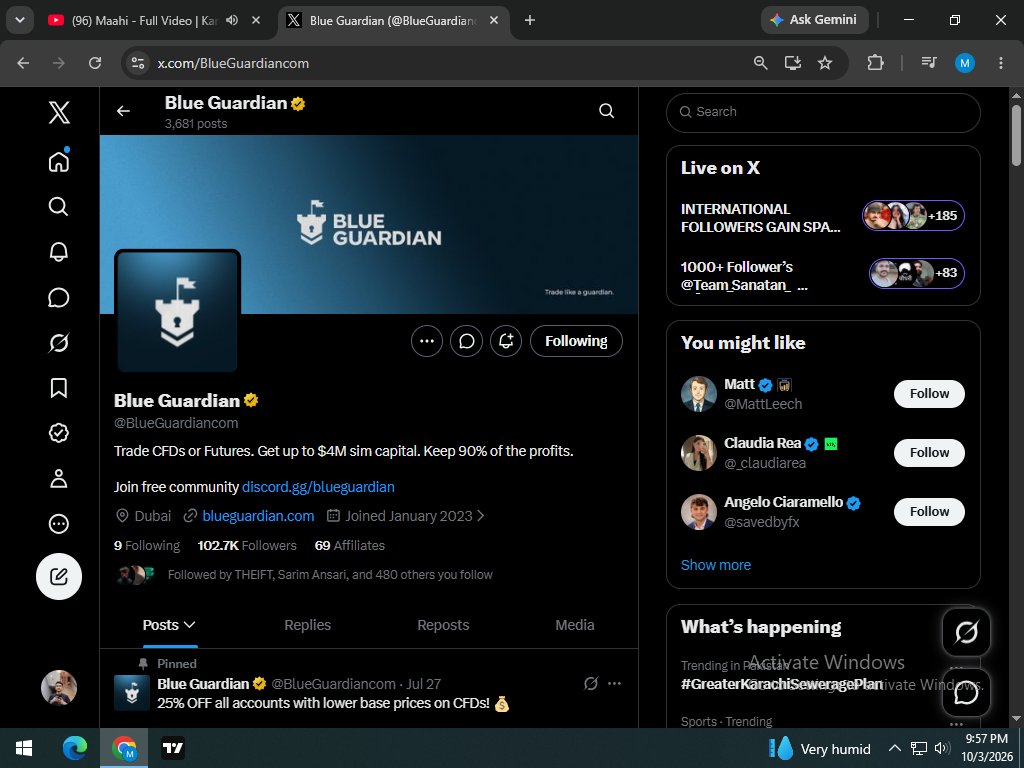Click the page vertical scrollbar
This screenshot has width=1024, height=768.
pos(1016,134)
